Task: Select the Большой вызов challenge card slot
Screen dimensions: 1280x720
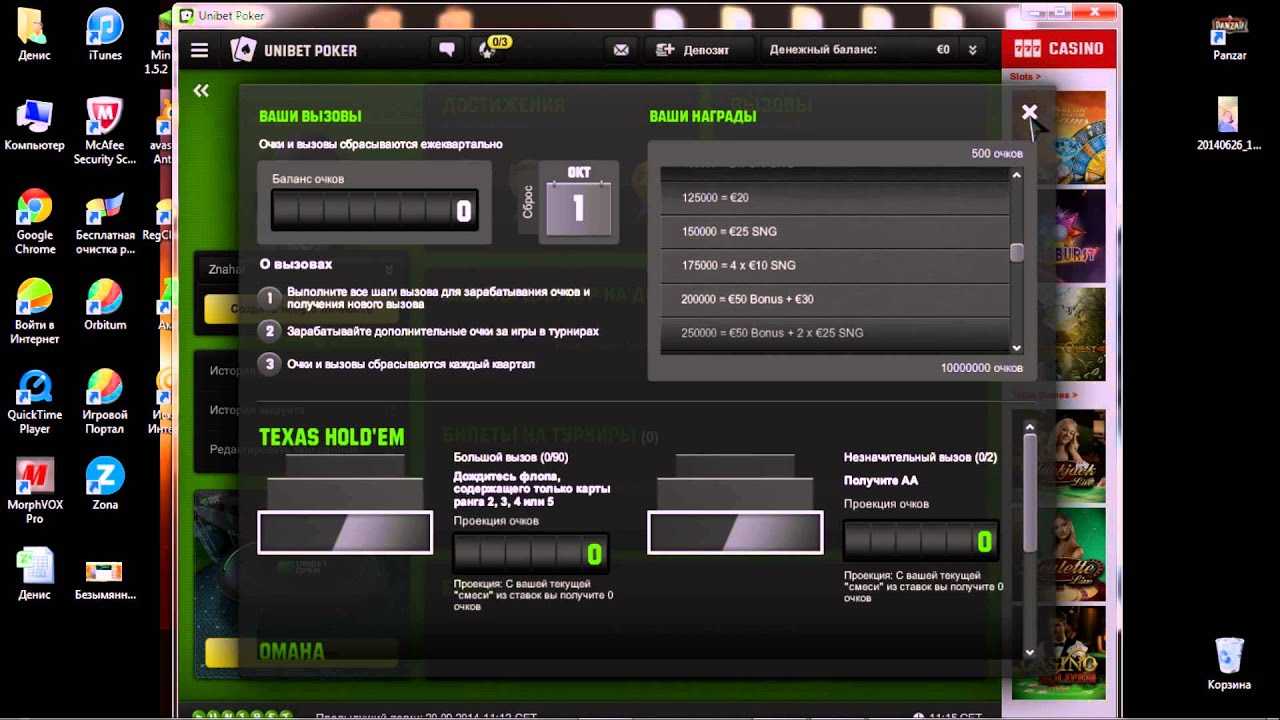Action: click(x=345, y=532)
